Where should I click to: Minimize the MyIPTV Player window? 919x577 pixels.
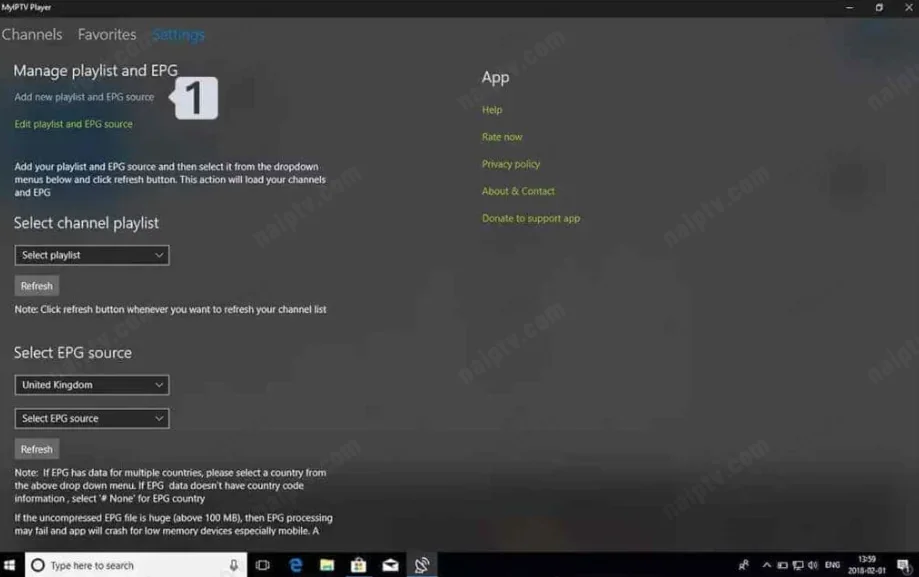pos(849,8)
